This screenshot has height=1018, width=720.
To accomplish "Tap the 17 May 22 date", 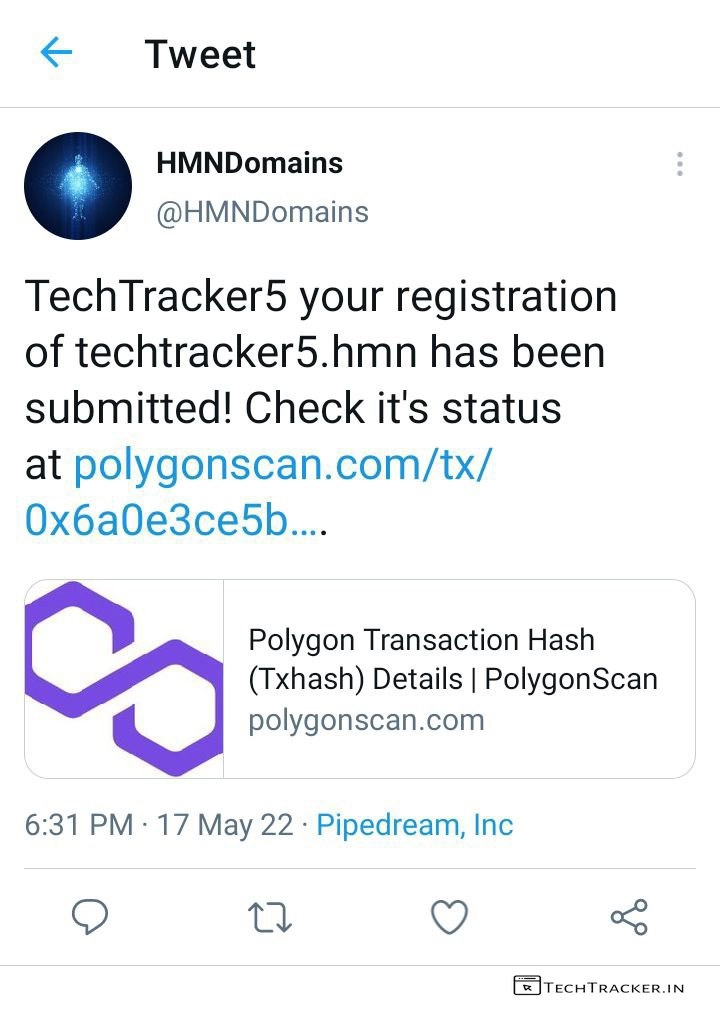I will tap(225, 825).
